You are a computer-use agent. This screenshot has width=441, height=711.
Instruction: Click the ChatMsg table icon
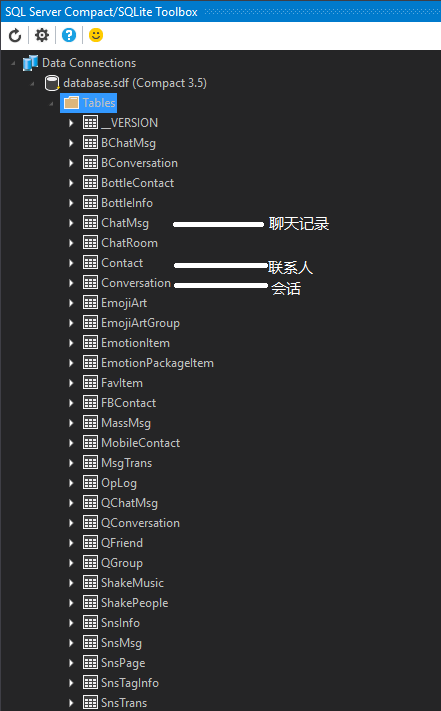pos(90,223)
